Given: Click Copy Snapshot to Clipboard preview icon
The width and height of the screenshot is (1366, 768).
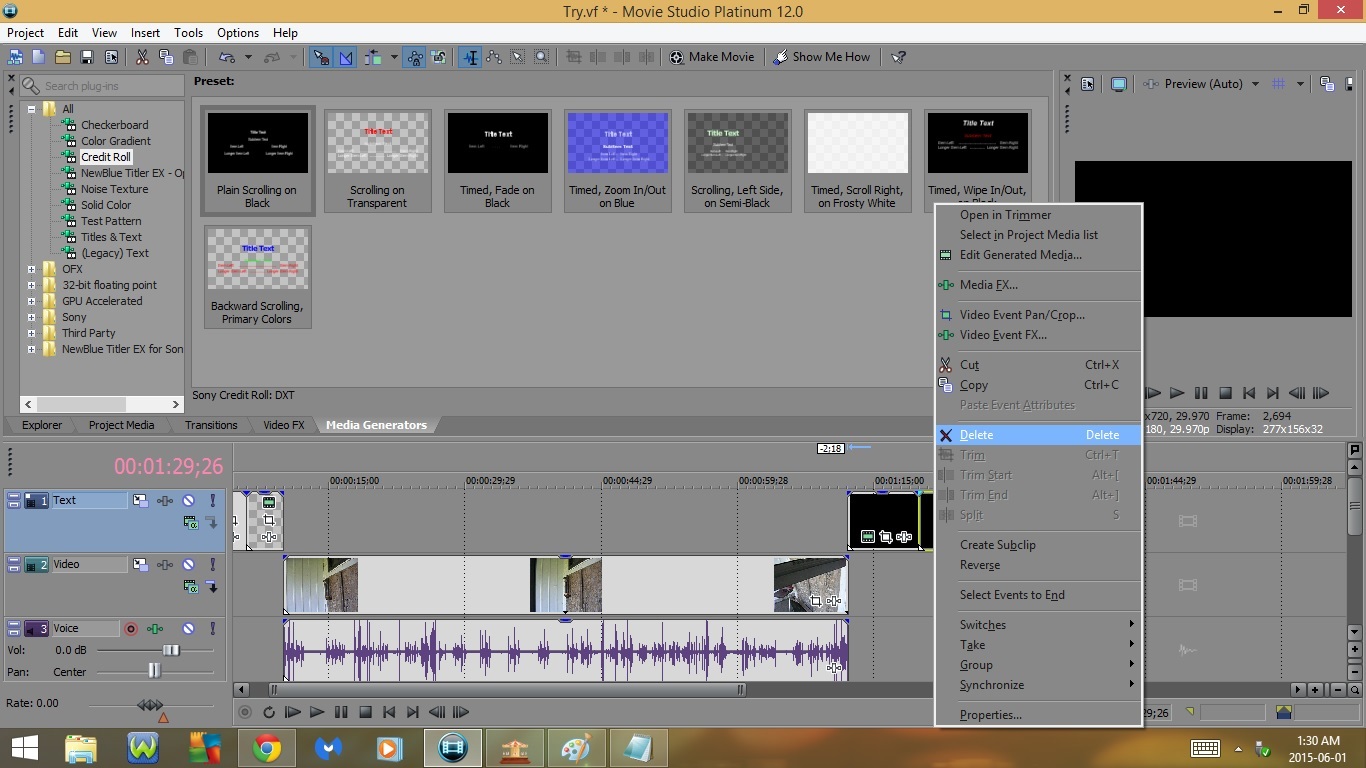Looking at the screenshot, I should (1327, 84).
